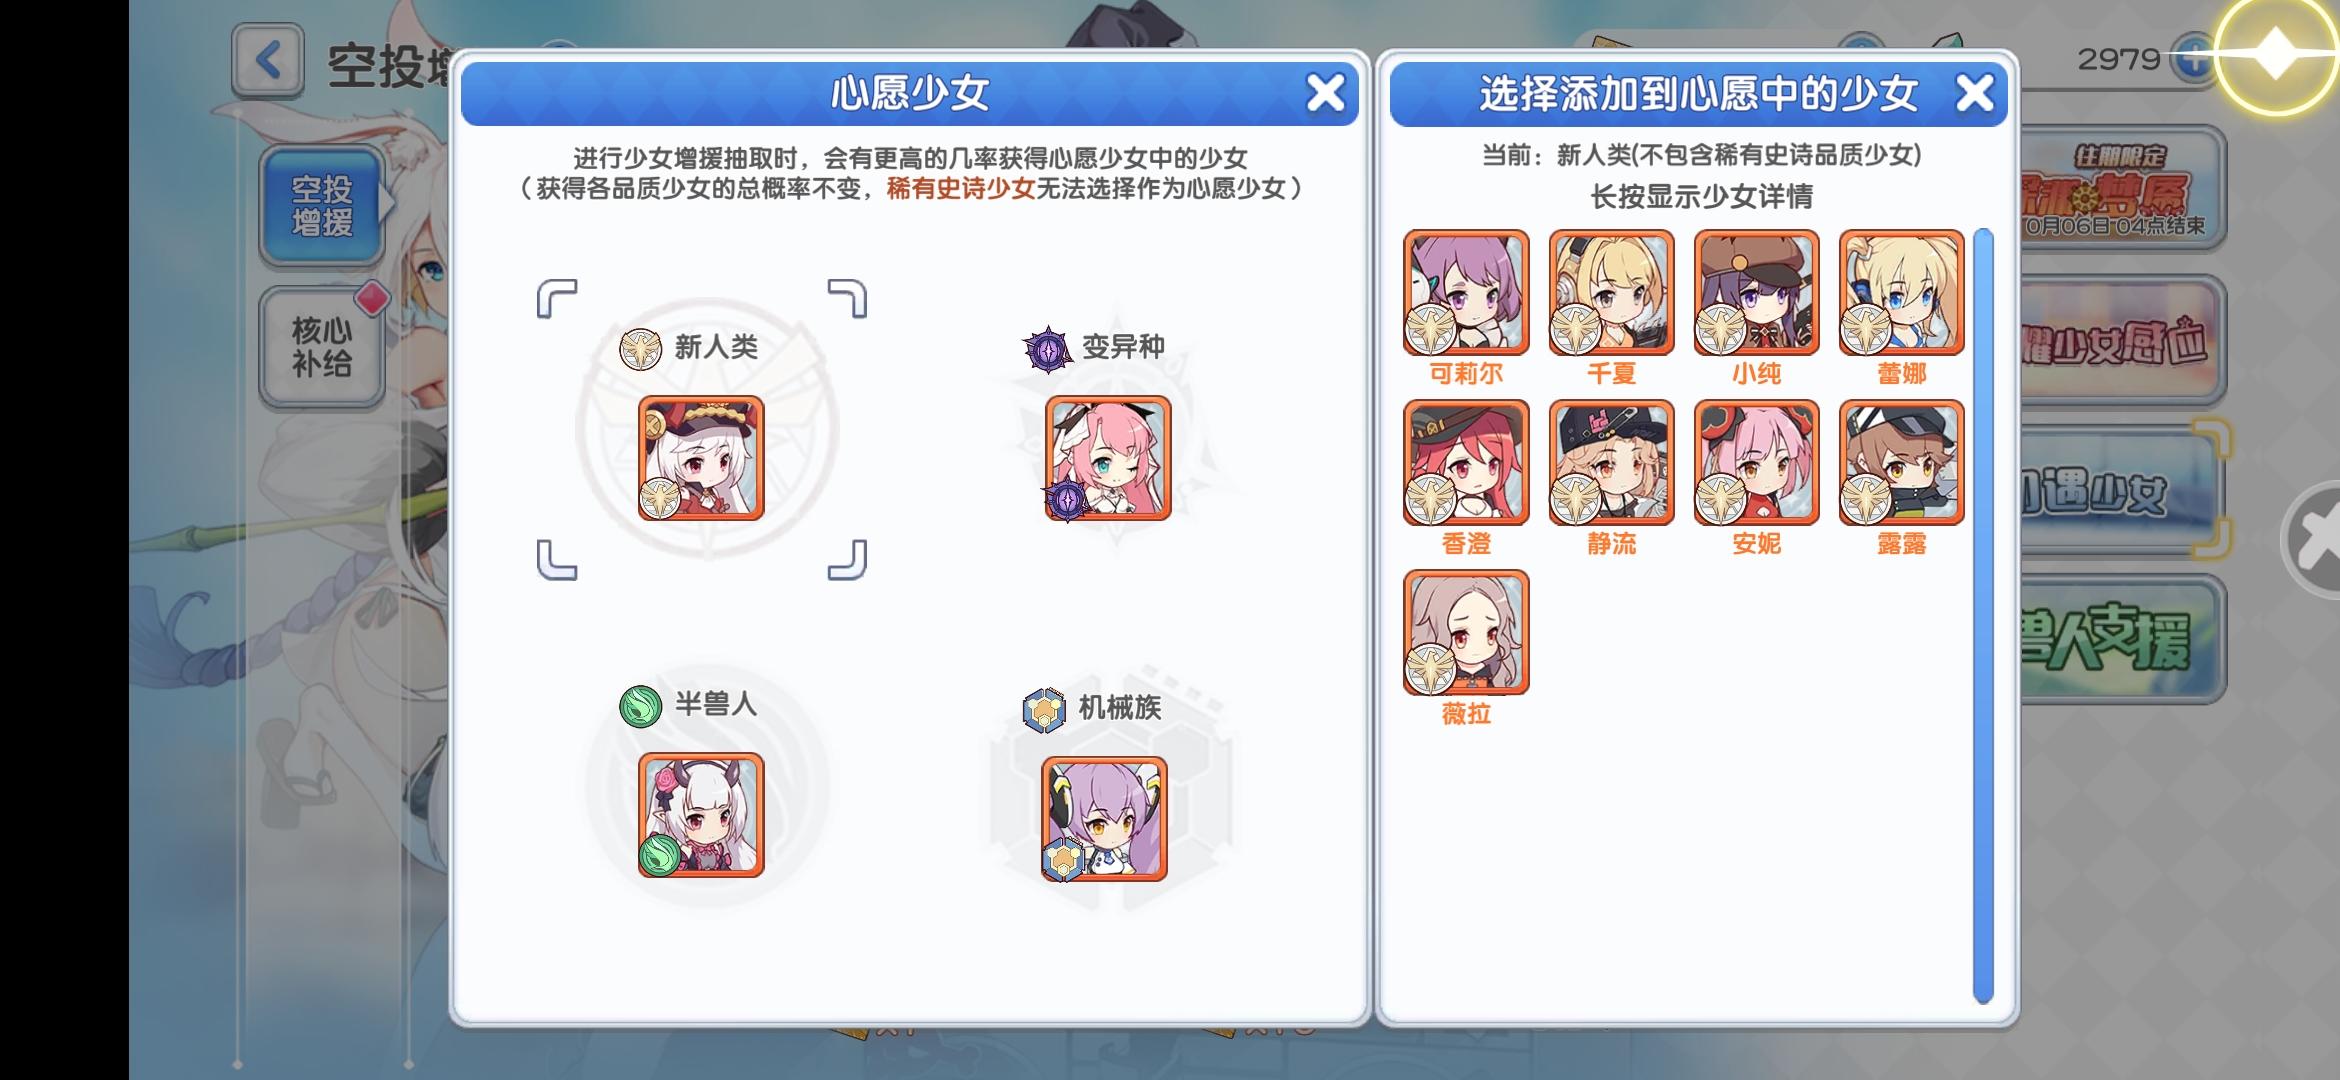
Task: Choose the 香澄 girl portrait
Action: (1466, 463)
